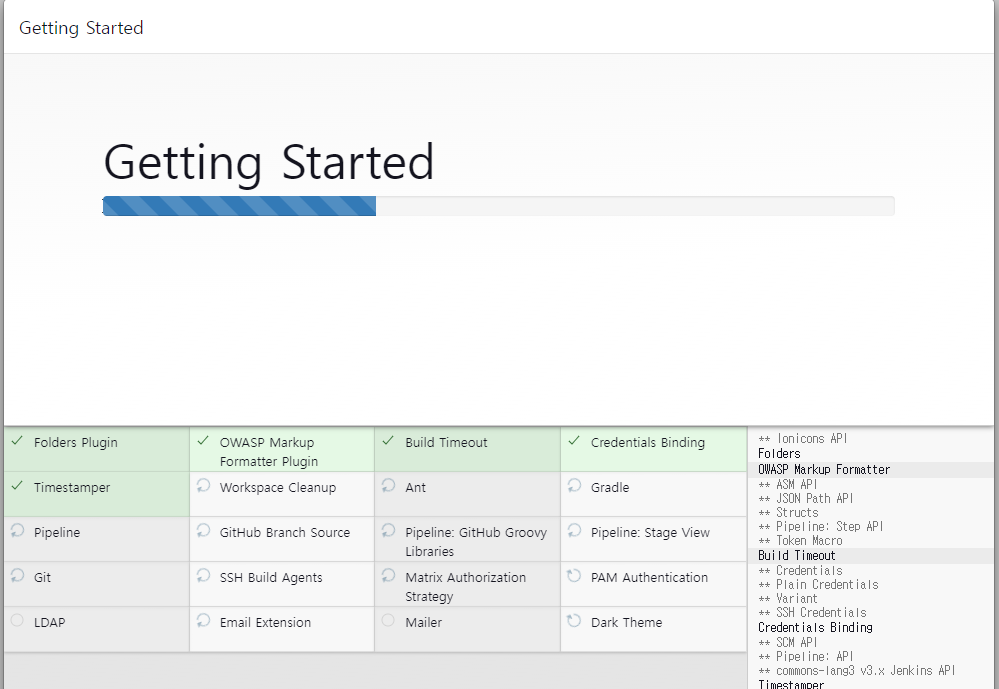Select the Credentials Binding plugin label

click(x=648, y=442)
